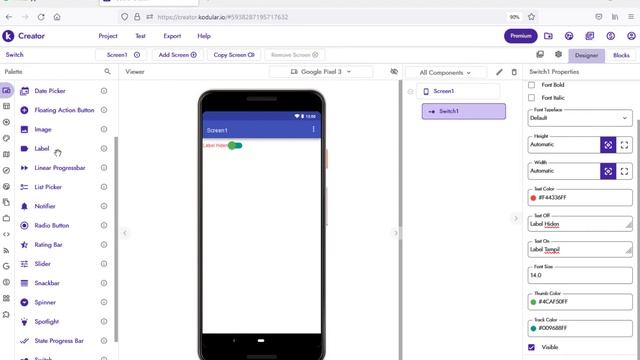Open project settings gear icon
The height and width of the screenshot is (360, 640).
[558, 54]
